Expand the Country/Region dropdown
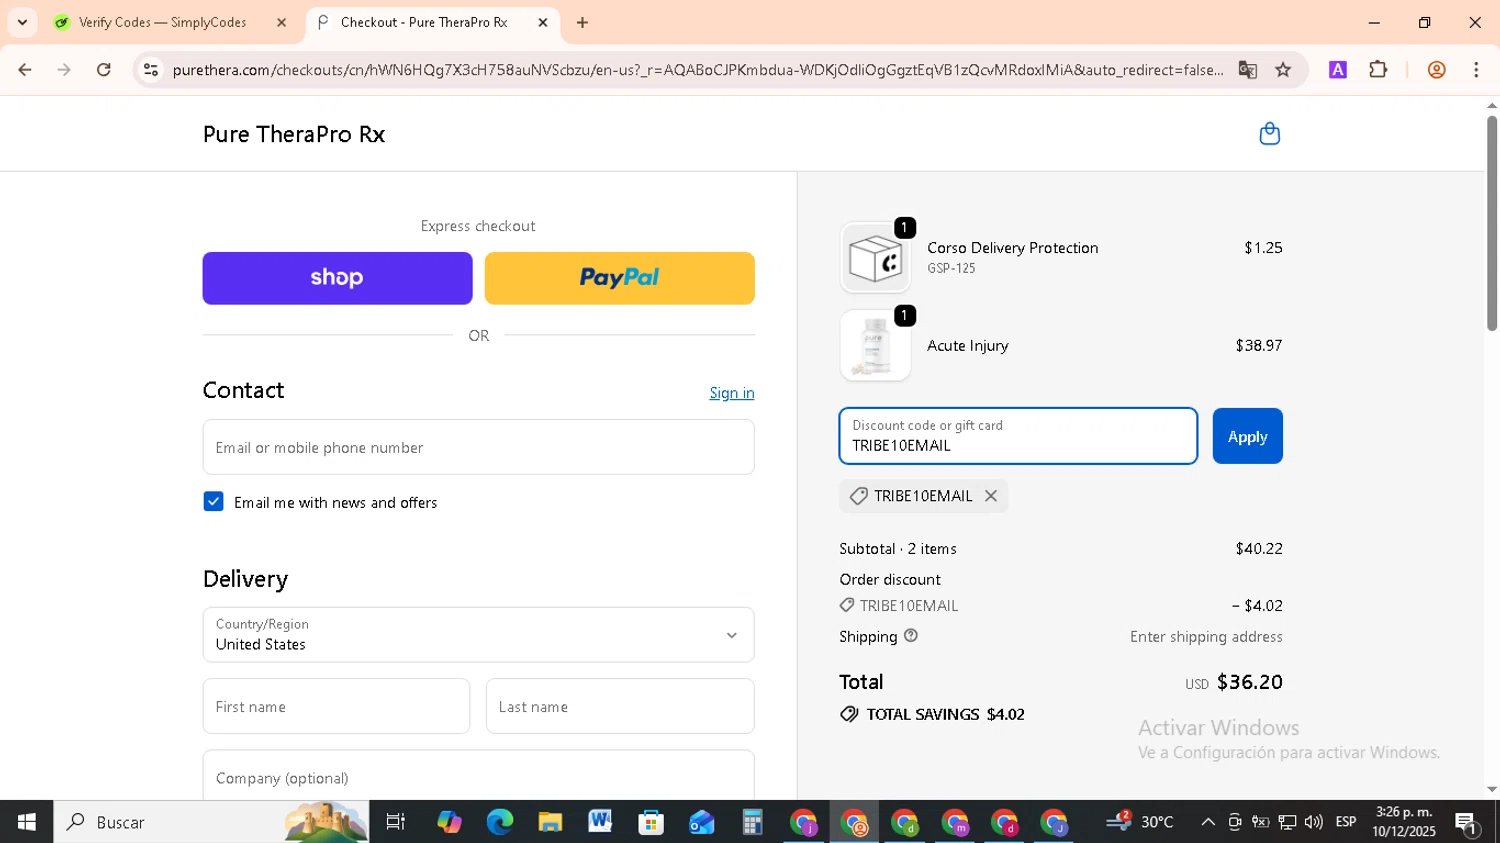1500x843 pixels. (478, 635)
